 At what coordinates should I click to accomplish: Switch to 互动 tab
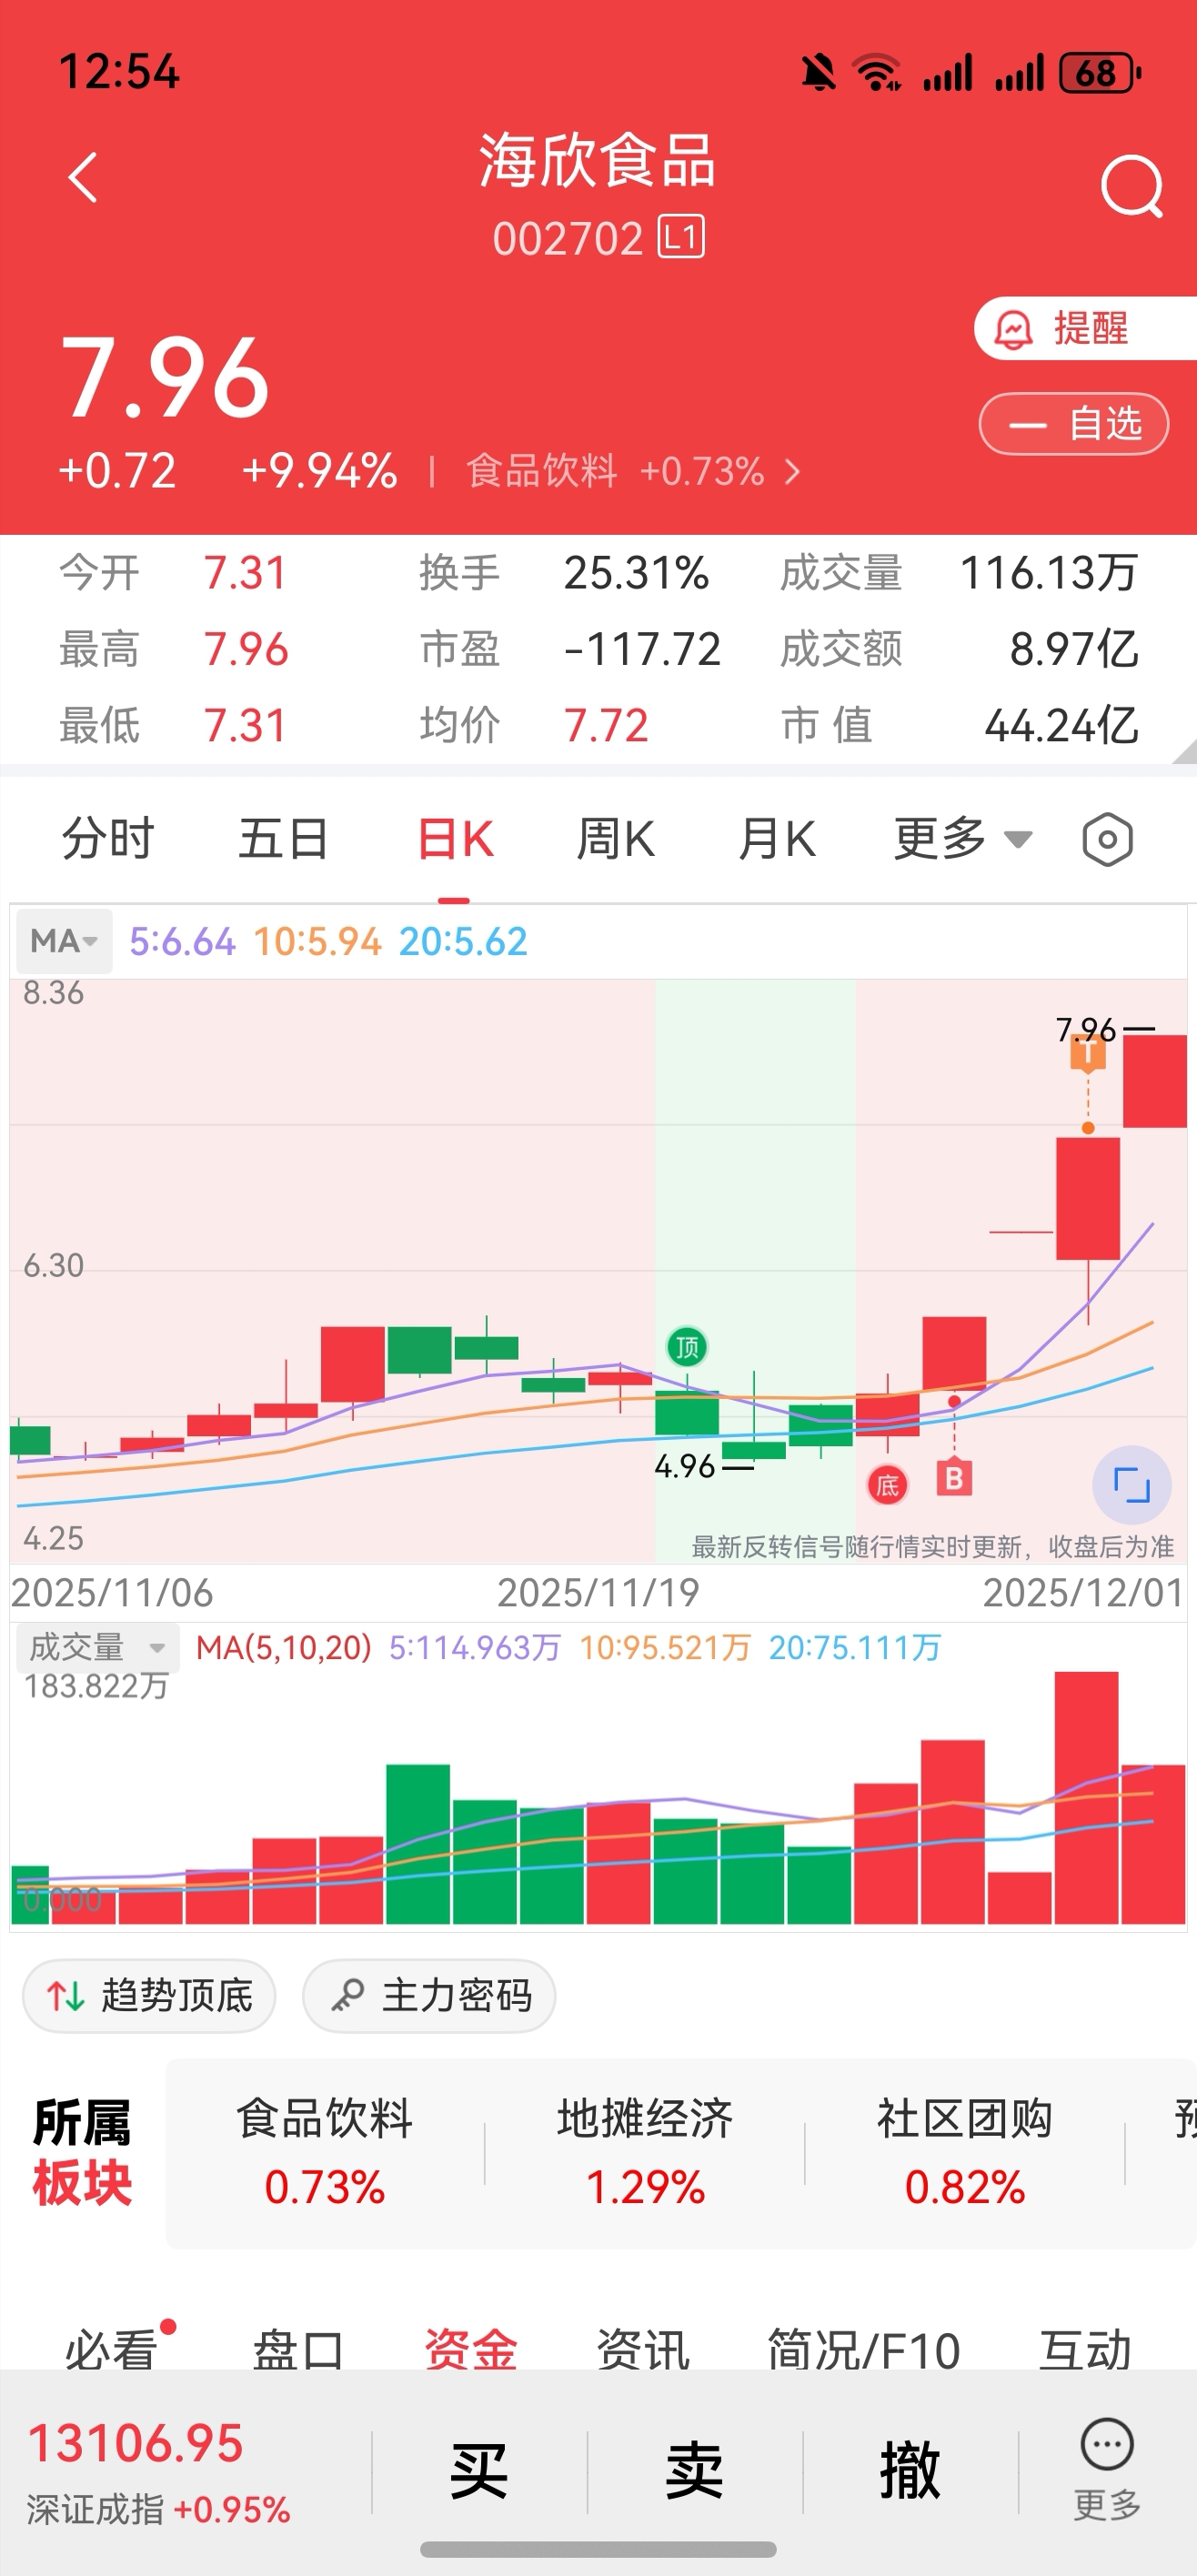coord(1086,2349)
